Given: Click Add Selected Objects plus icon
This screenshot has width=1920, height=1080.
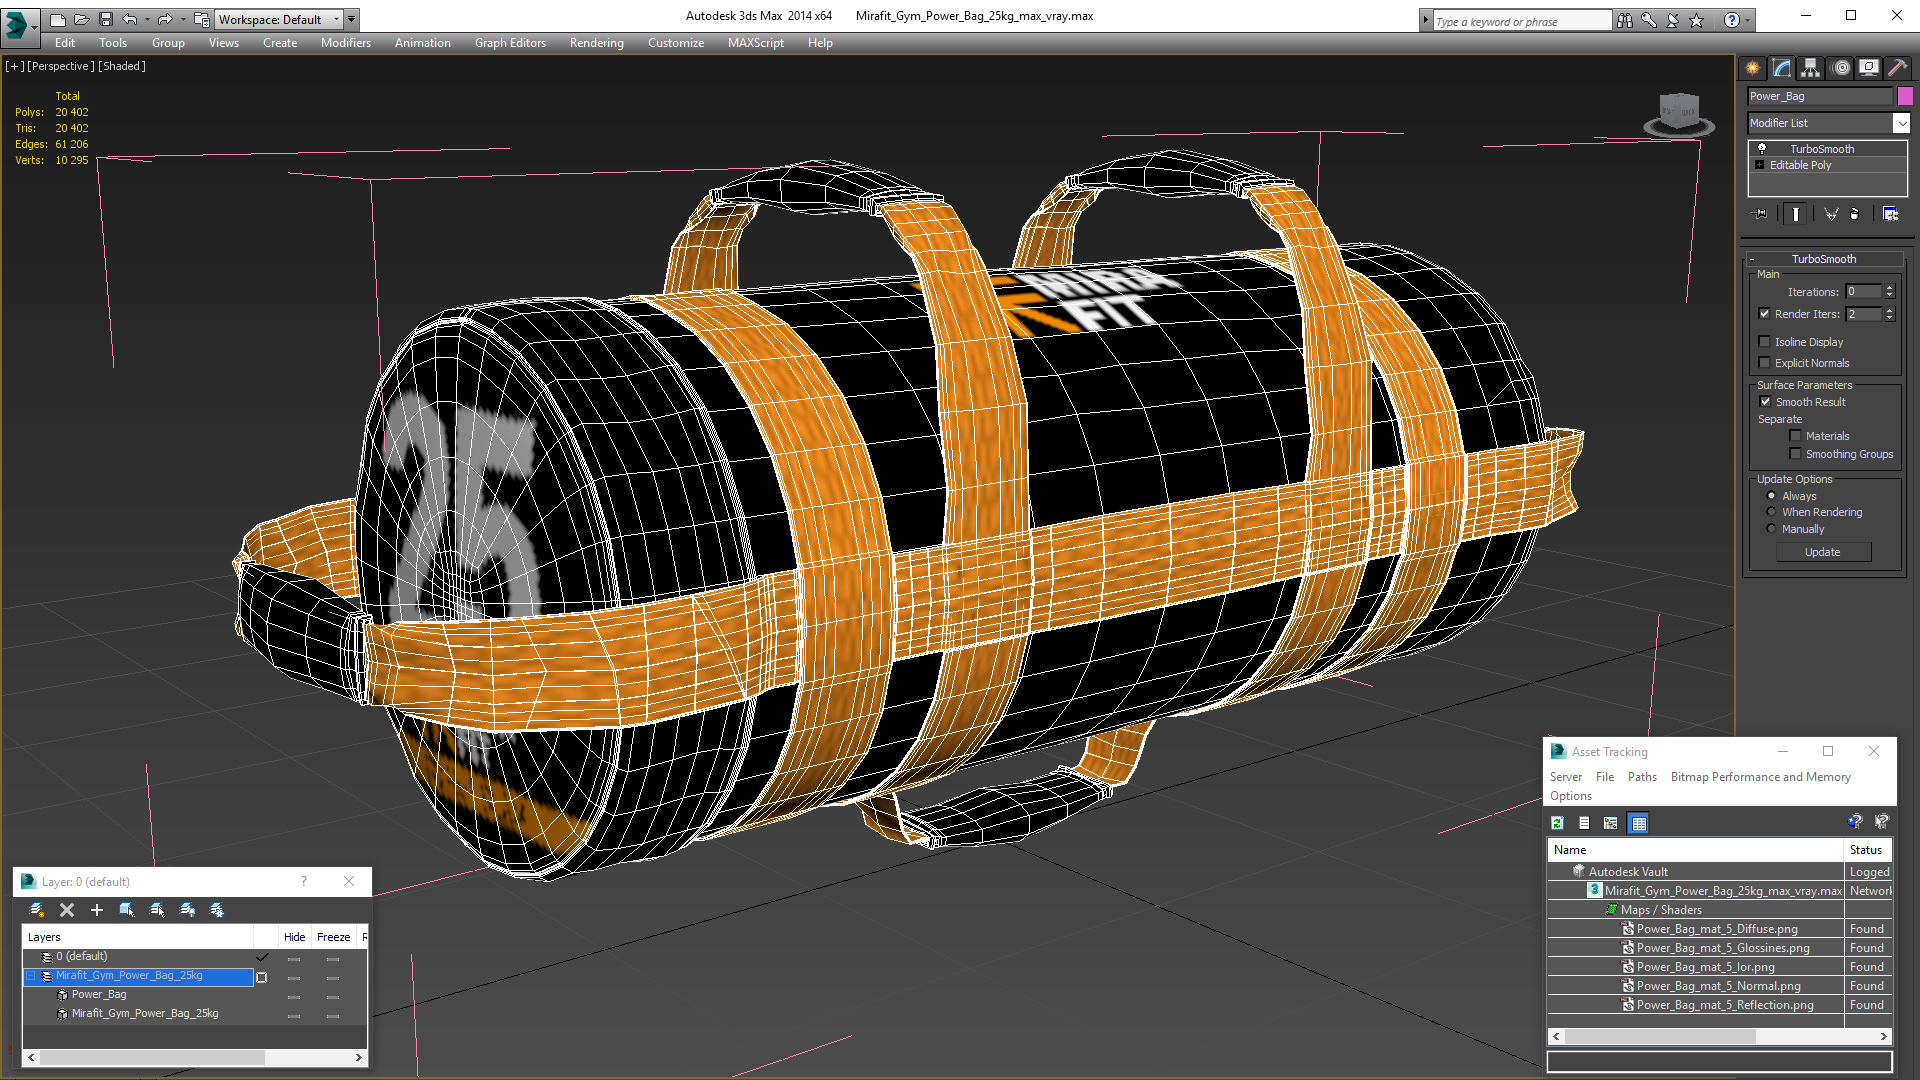Looking at the screenshot, I should click(x=97, y=910).
